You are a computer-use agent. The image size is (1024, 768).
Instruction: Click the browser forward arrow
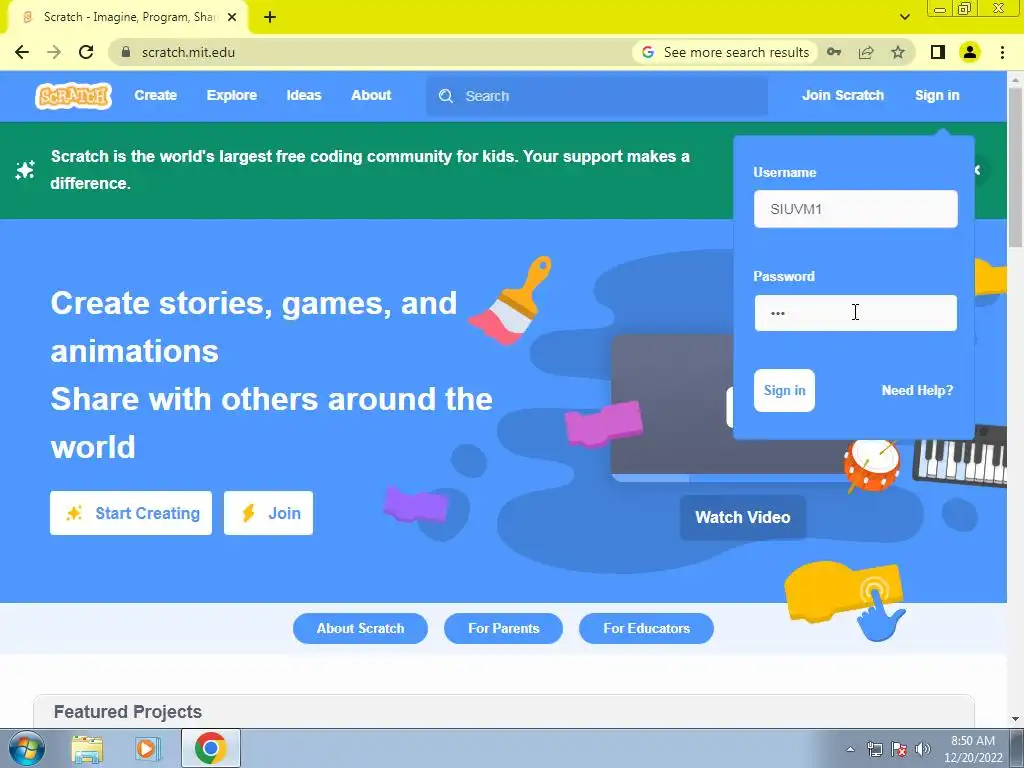click(54, 52)
